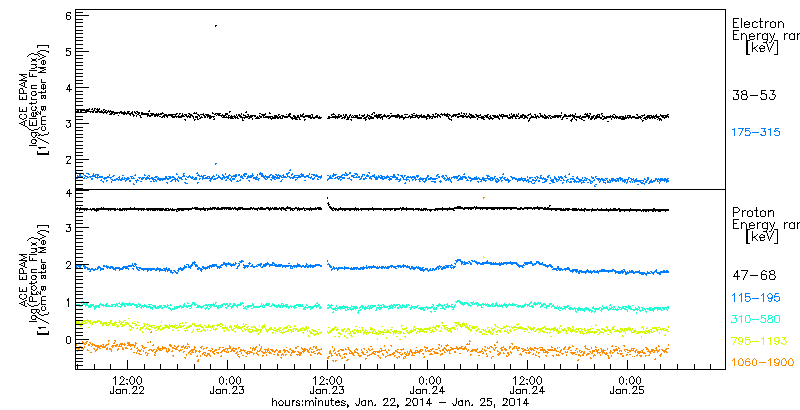Click the 12:00 Jan.23 time axis label
This screenshot has height=410, width=800.
327,386
